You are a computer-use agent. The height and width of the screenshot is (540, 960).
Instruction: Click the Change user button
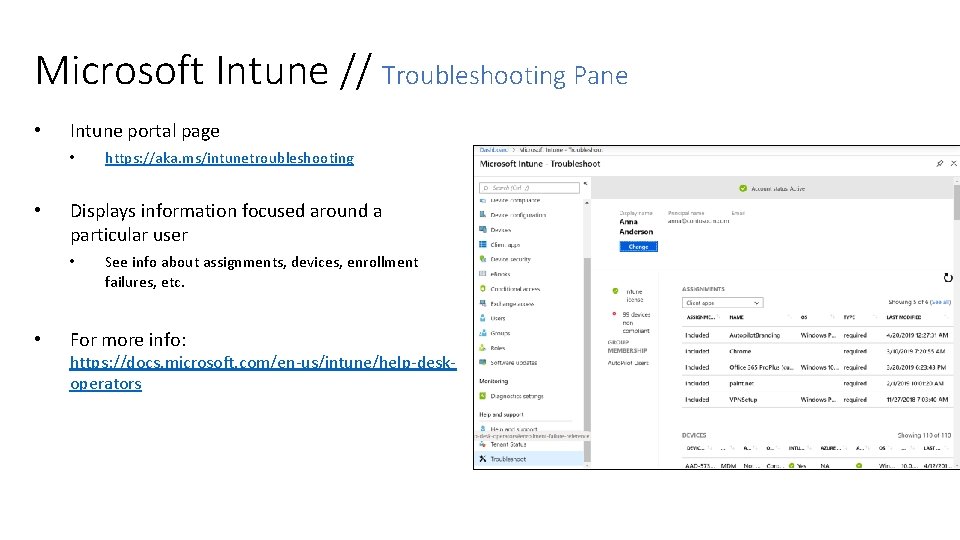pos(638,246)
